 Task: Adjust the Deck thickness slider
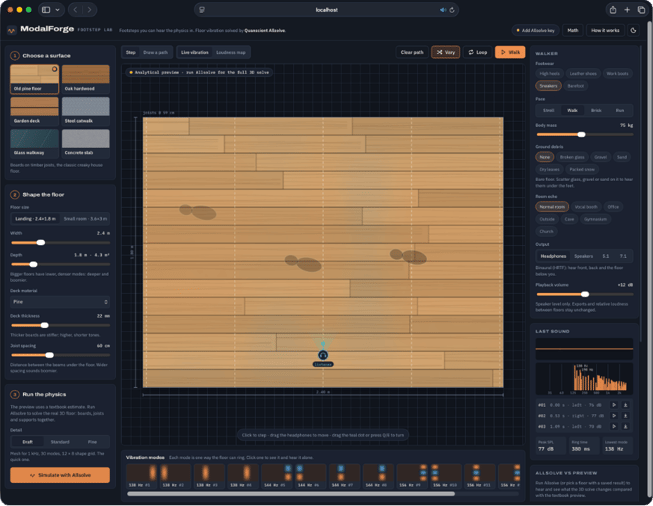click(60, 325)
